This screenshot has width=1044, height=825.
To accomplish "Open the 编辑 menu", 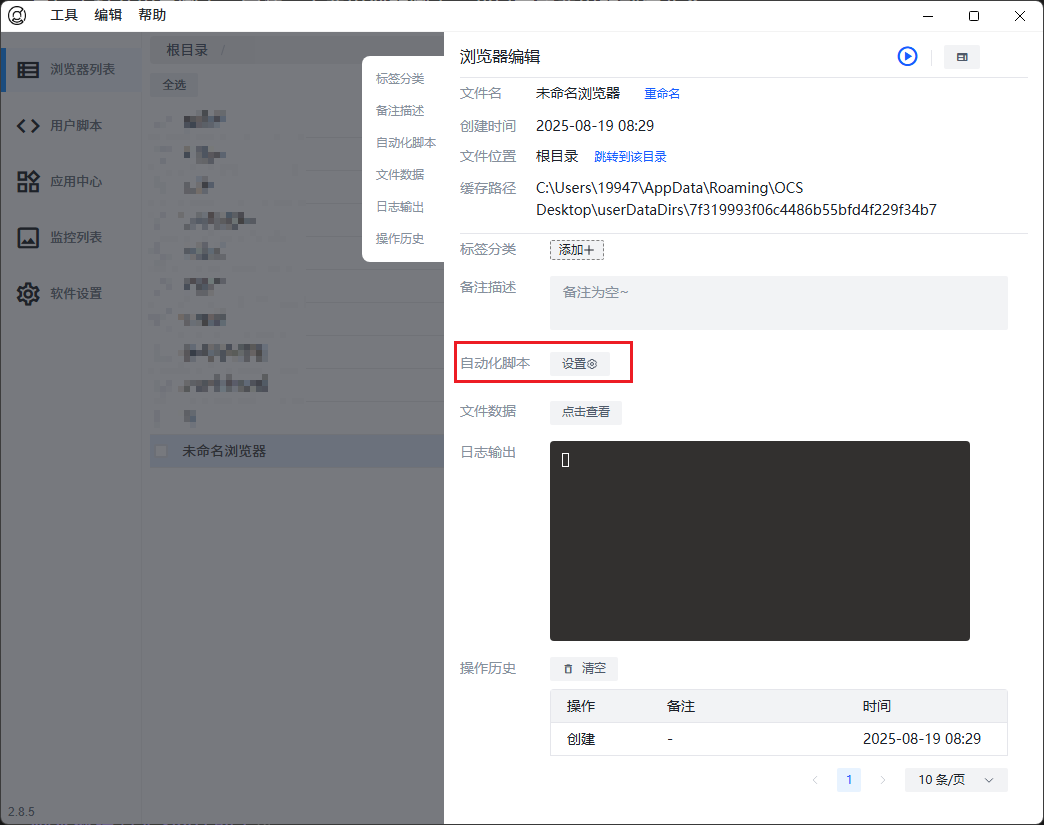I will tap(108, 16).
